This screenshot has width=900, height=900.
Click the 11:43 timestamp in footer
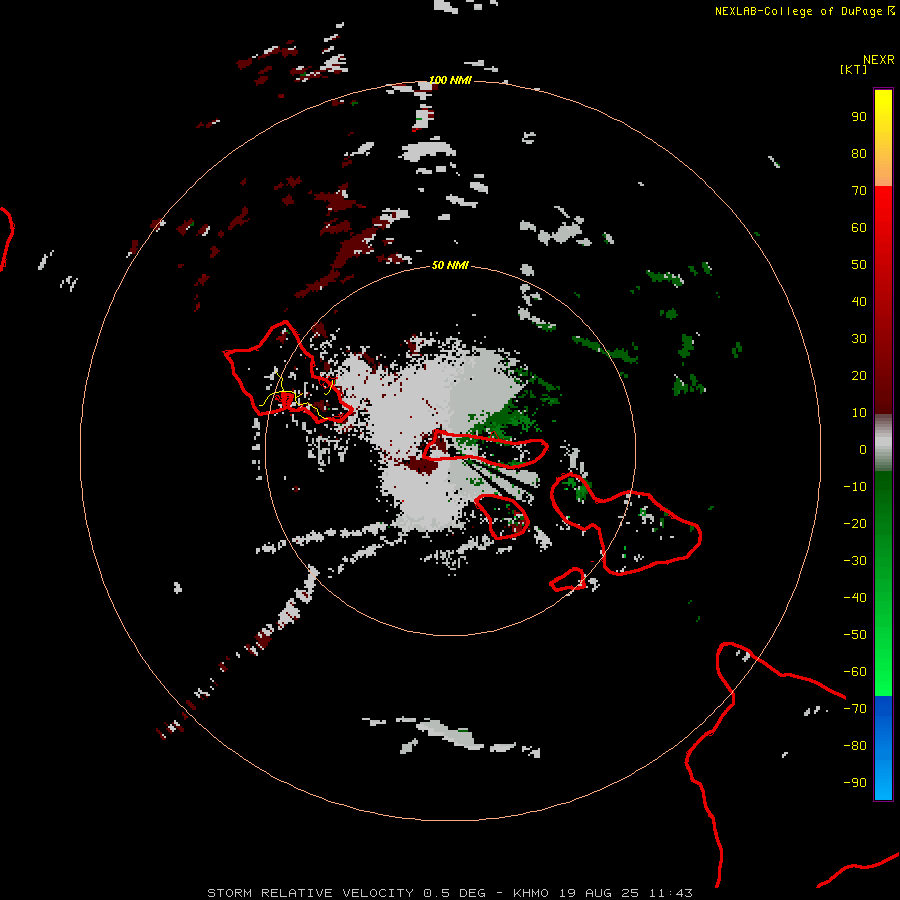pyautogui.click(x=670, y=893)
